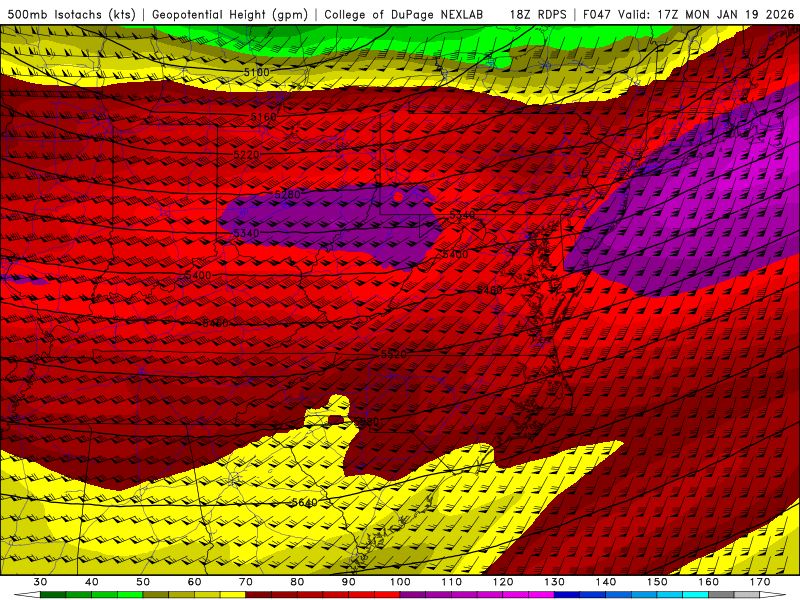Click the '90' color bar label
The width and height of the screenshot is (800, 600).
point(349,582)
